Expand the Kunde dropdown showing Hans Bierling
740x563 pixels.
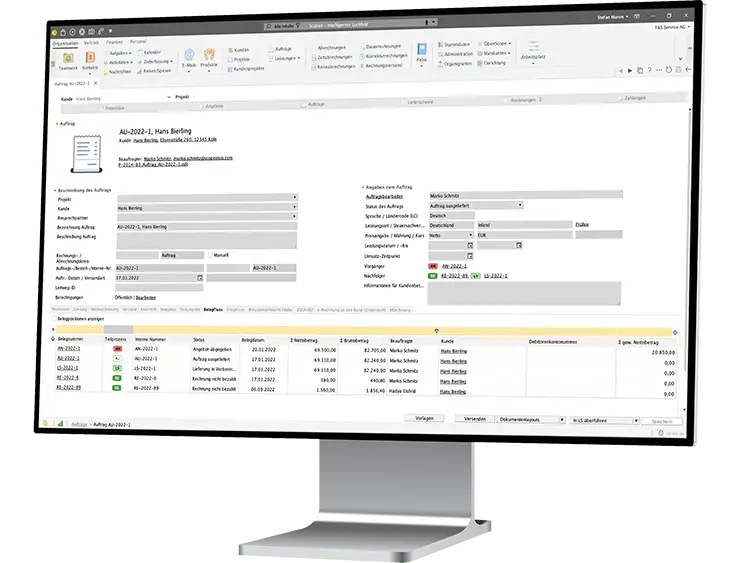[294, 207]
